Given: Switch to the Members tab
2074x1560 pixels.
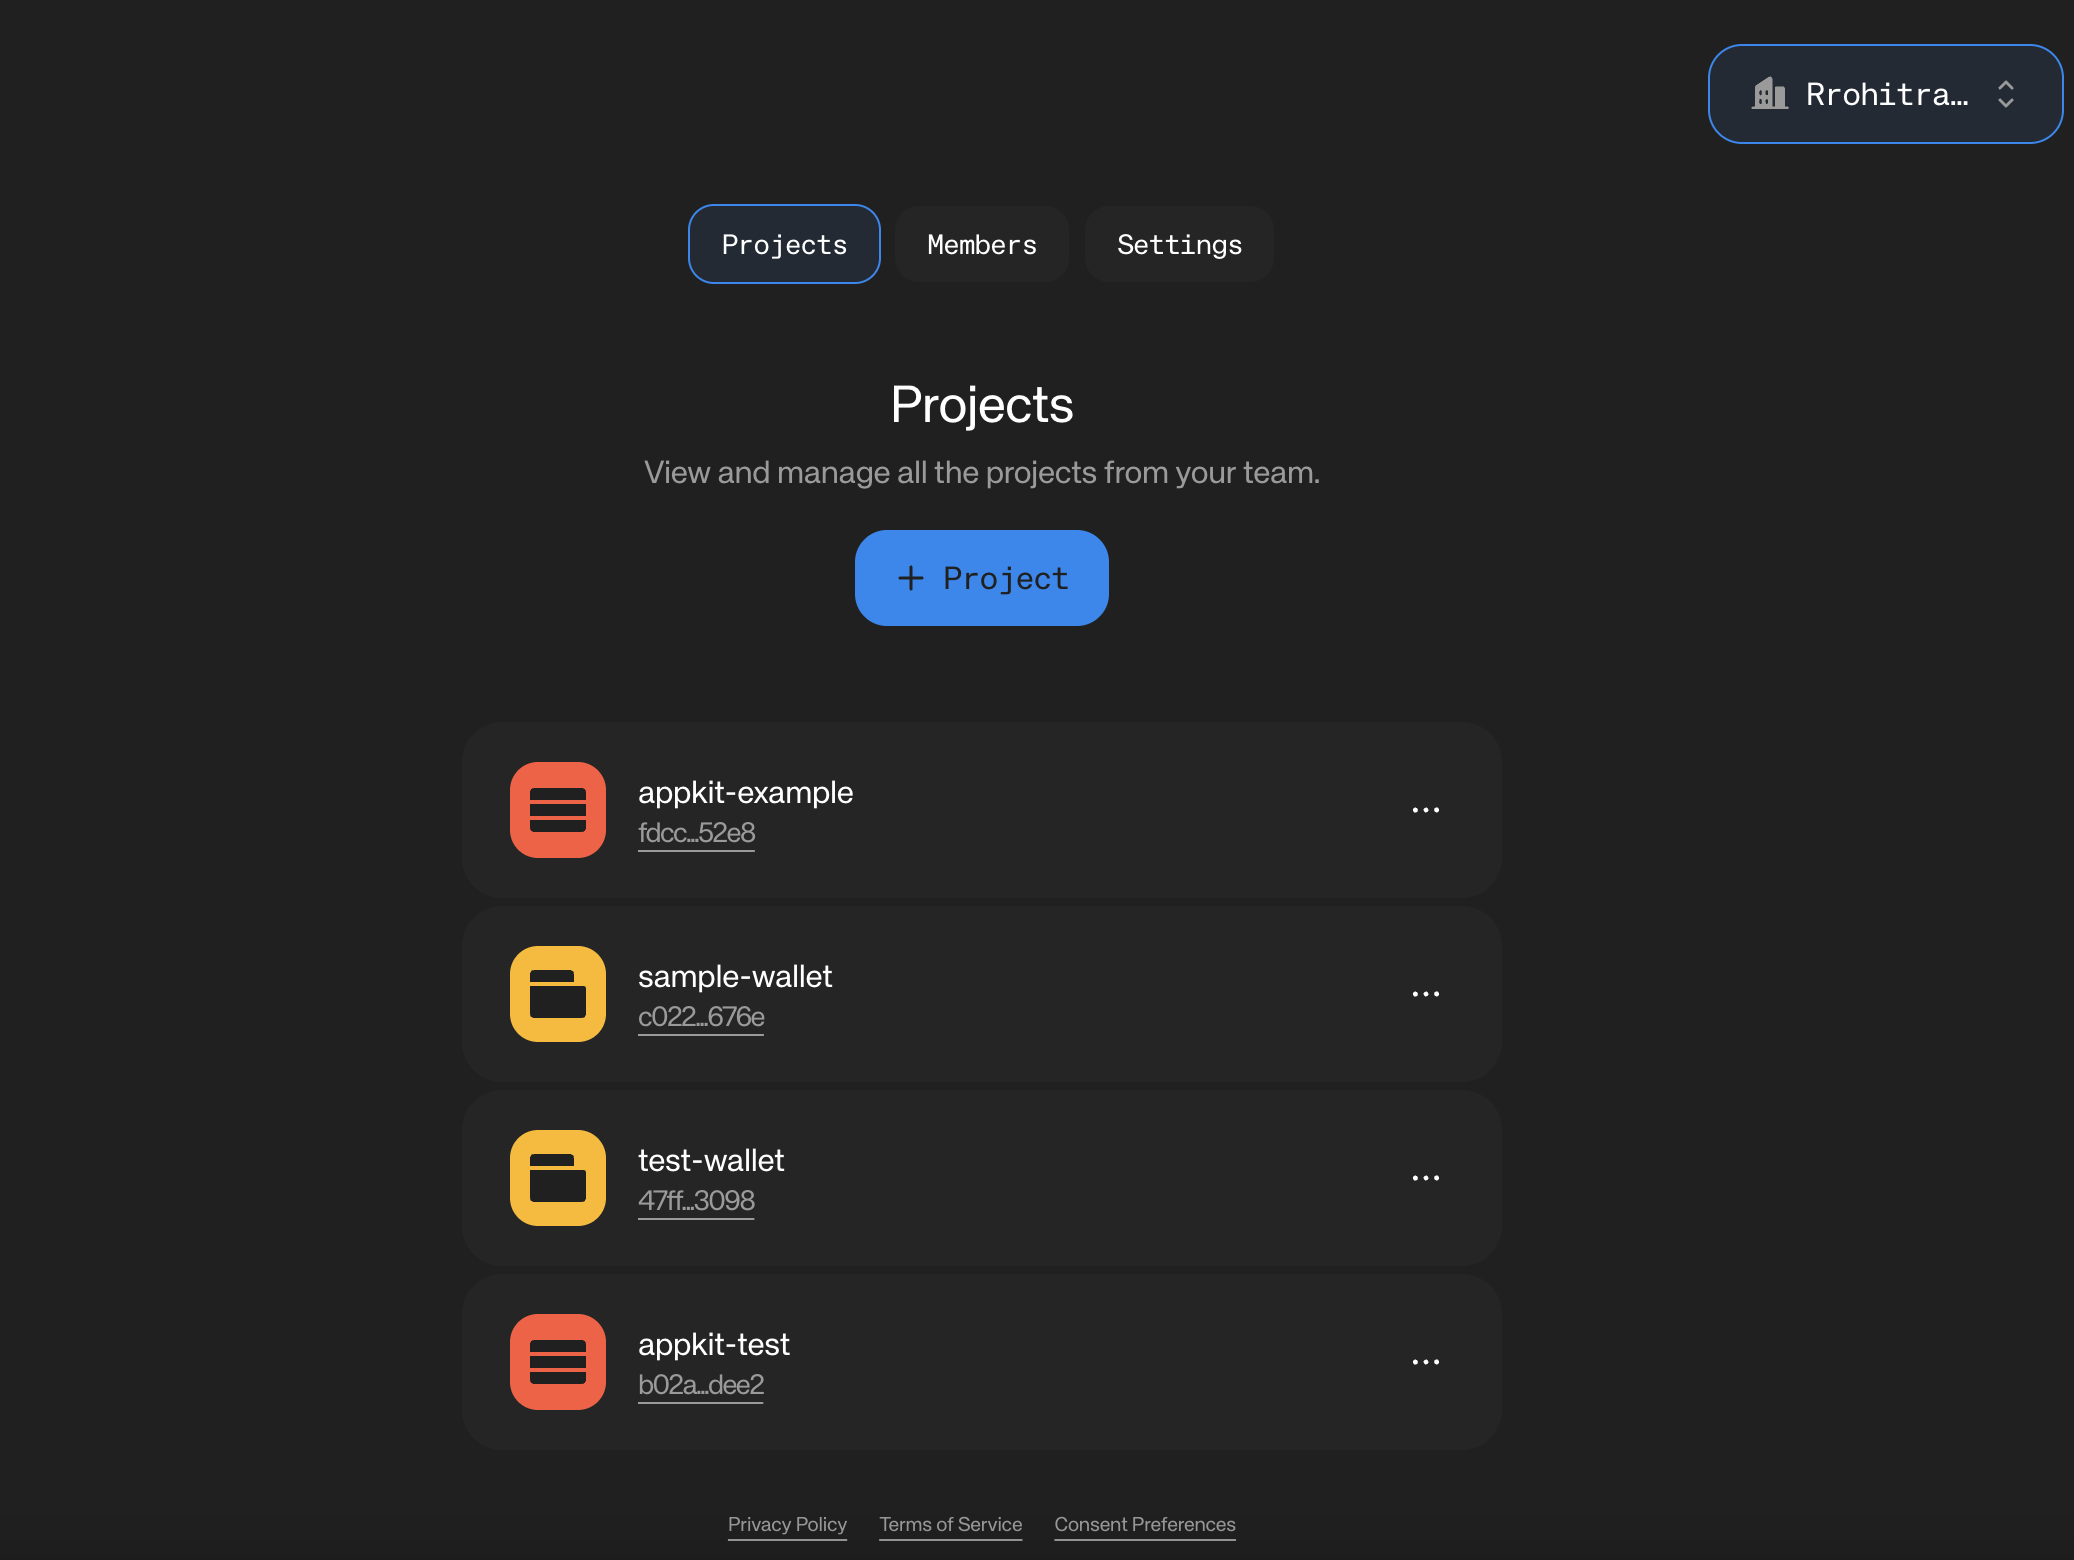Looking at the screenshot, I should [x=982, y=245].
